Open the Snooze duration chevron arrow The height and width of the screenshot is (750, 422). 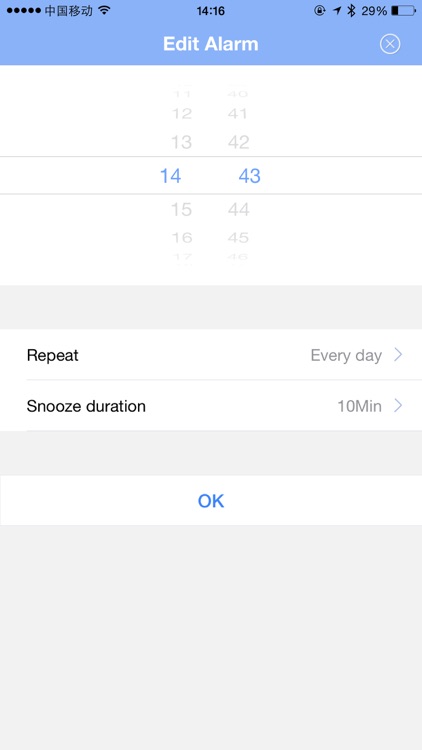tap(398, 406)
